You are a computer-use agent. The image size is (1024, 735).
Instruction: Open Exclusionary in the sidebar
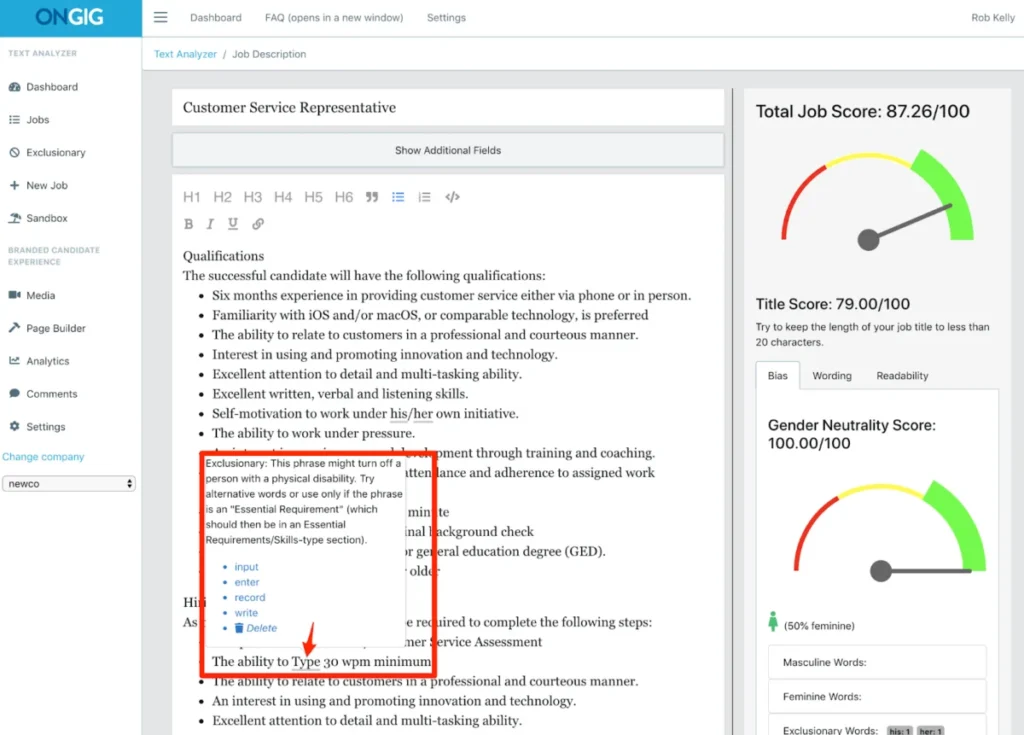55,153
